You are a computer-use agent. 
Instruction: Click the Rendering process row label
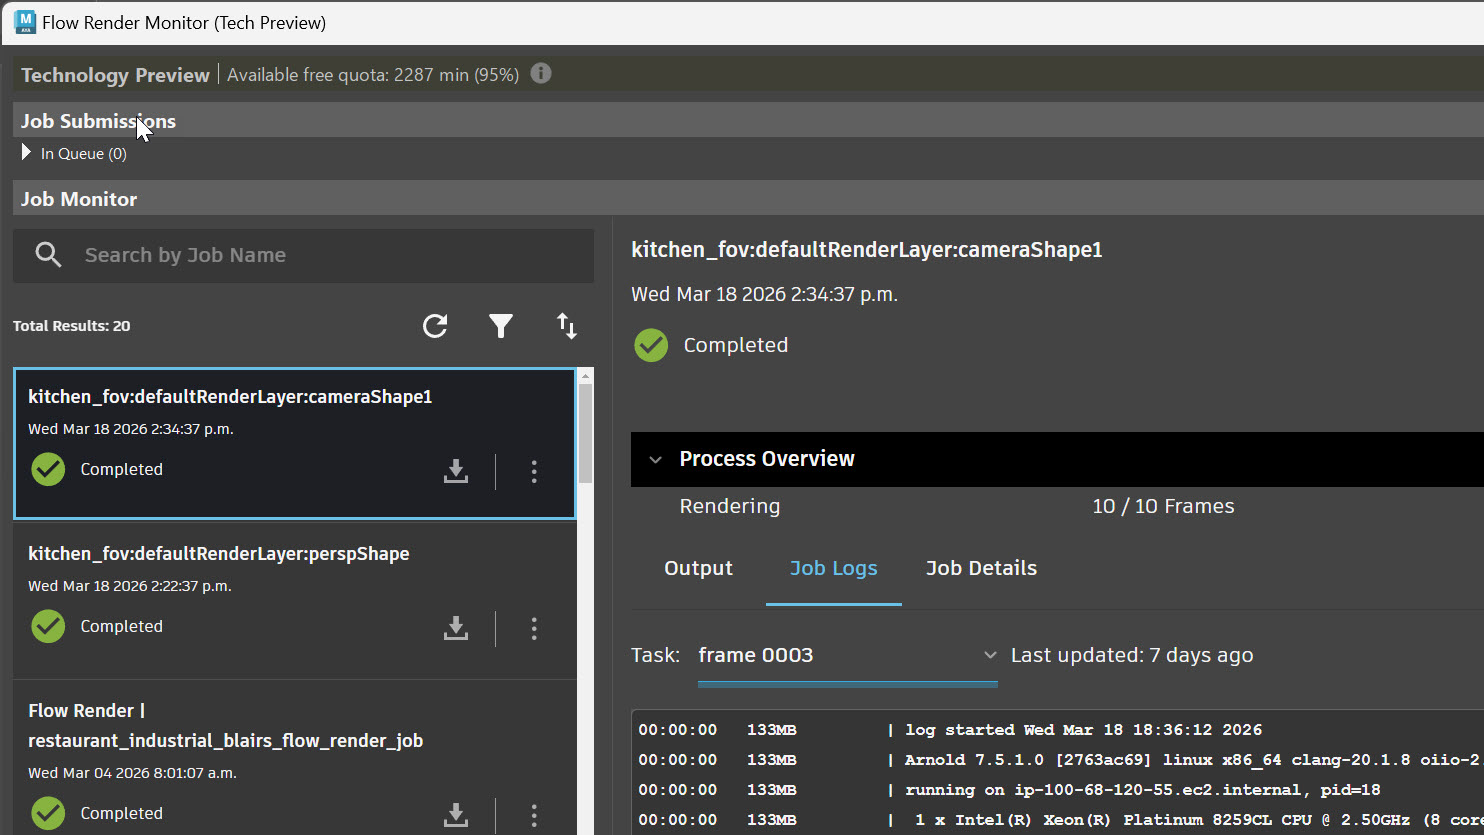pos(730,506)
